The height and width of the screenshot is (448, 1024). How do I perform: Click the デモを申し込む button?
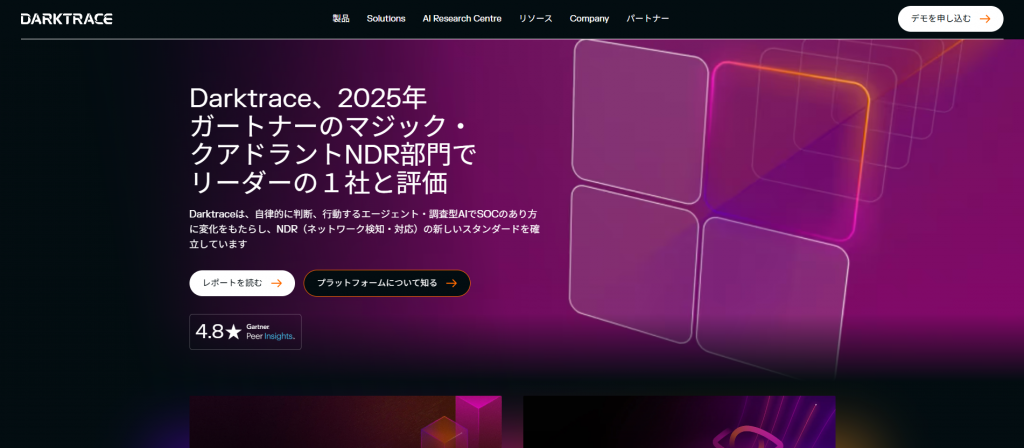click(x=950, y=19)
